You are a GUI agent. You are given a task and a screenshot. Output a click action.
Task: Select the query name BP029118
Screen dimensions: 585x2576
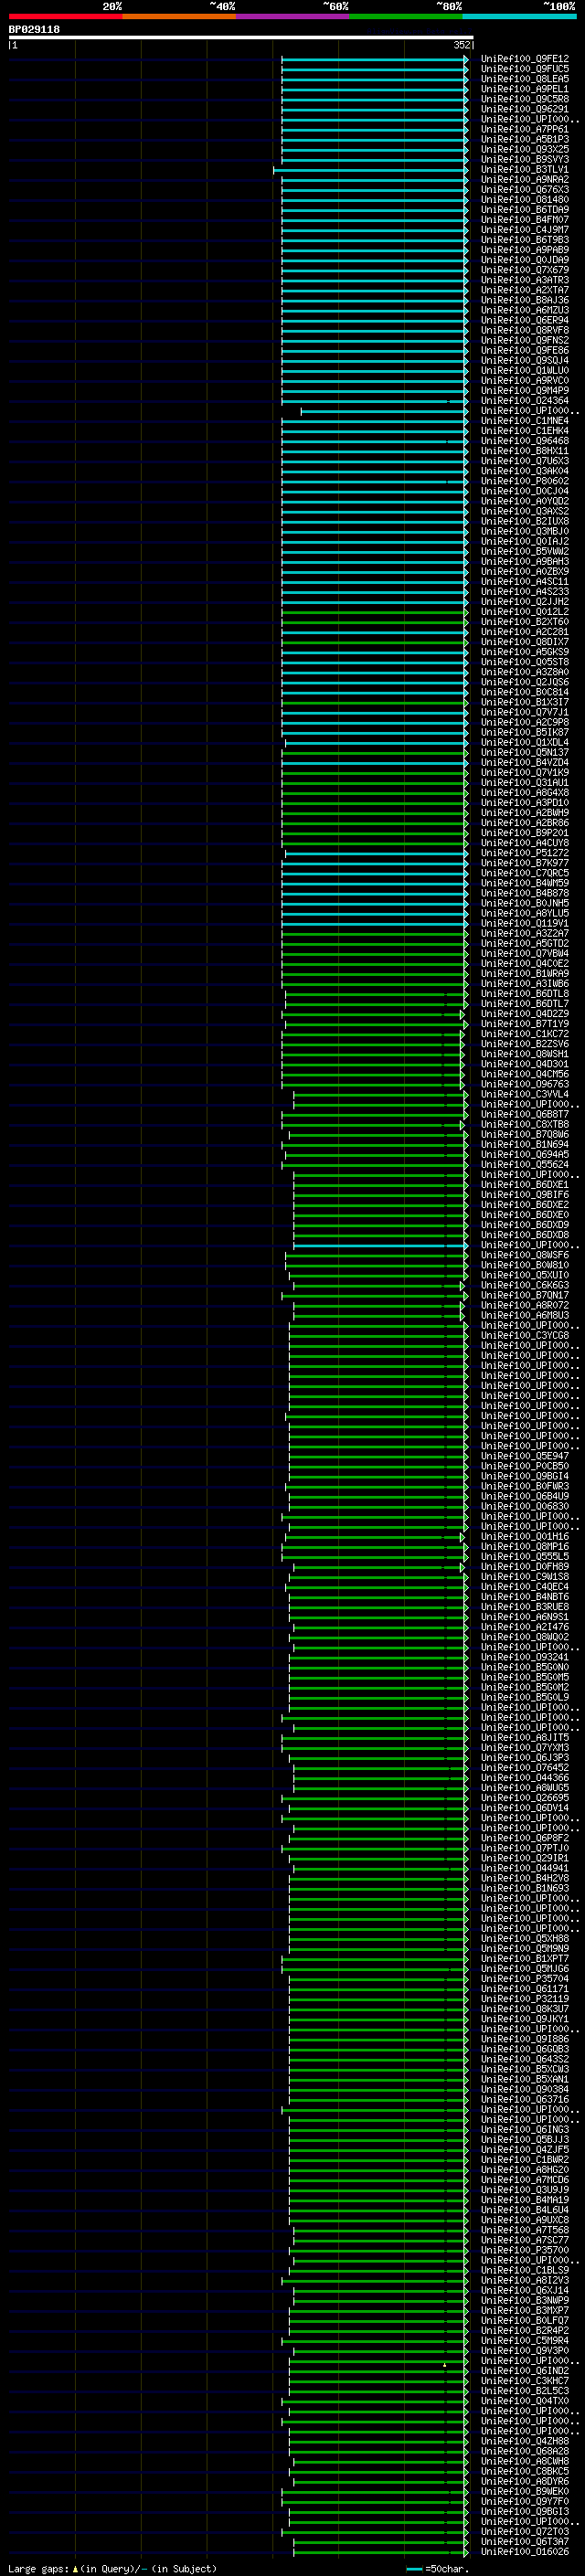(x=34, y=30)
